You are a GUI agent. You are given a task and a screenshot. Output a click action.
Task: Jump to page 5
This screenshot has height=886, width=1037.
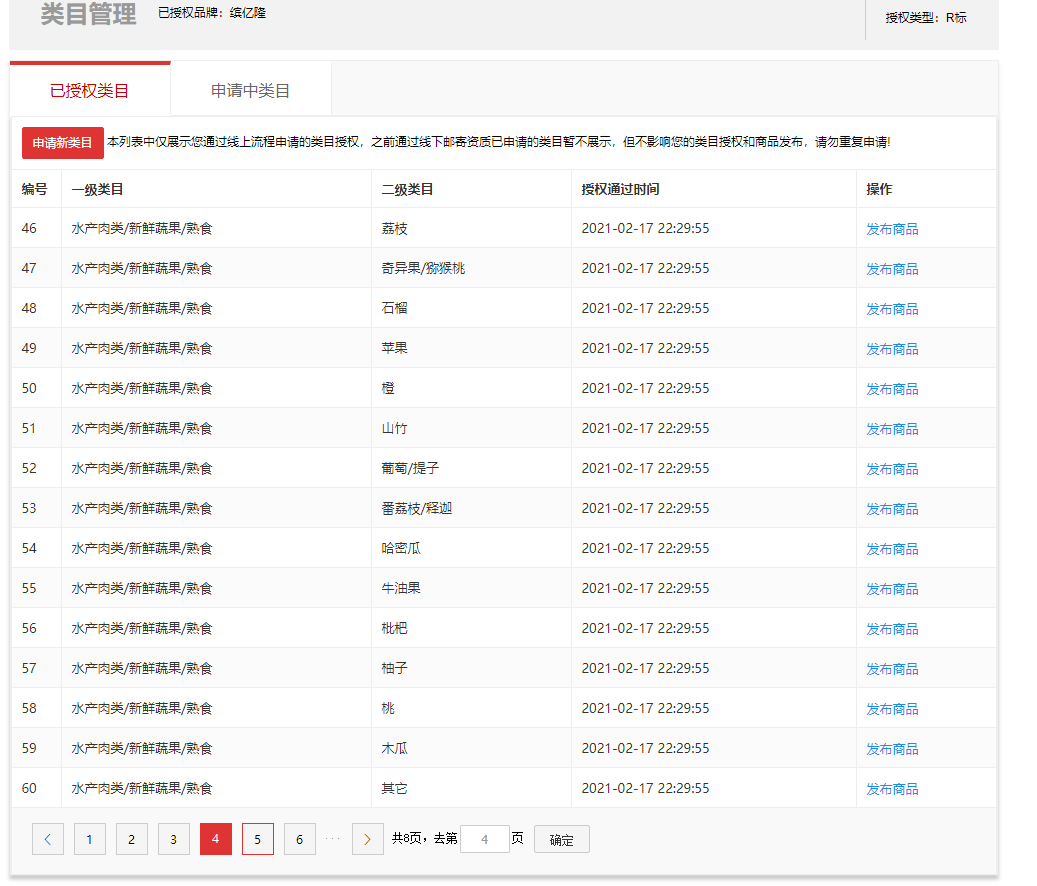pos(258,839)
